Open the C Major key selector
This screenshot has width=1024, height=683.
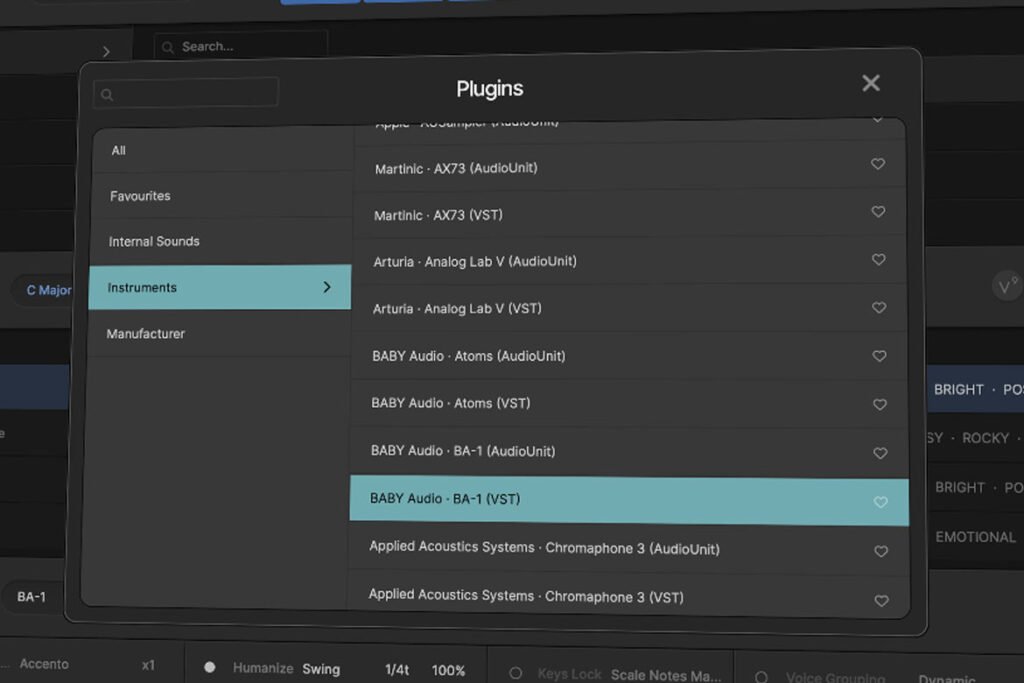point(44,291)
